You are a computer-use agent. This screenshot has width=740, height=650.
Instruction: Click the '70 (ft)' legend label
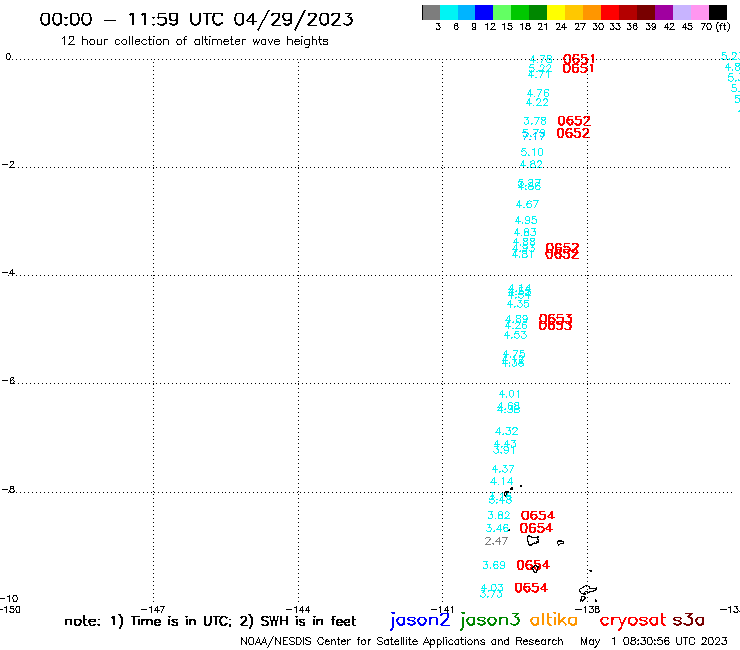tap(715, 26)
